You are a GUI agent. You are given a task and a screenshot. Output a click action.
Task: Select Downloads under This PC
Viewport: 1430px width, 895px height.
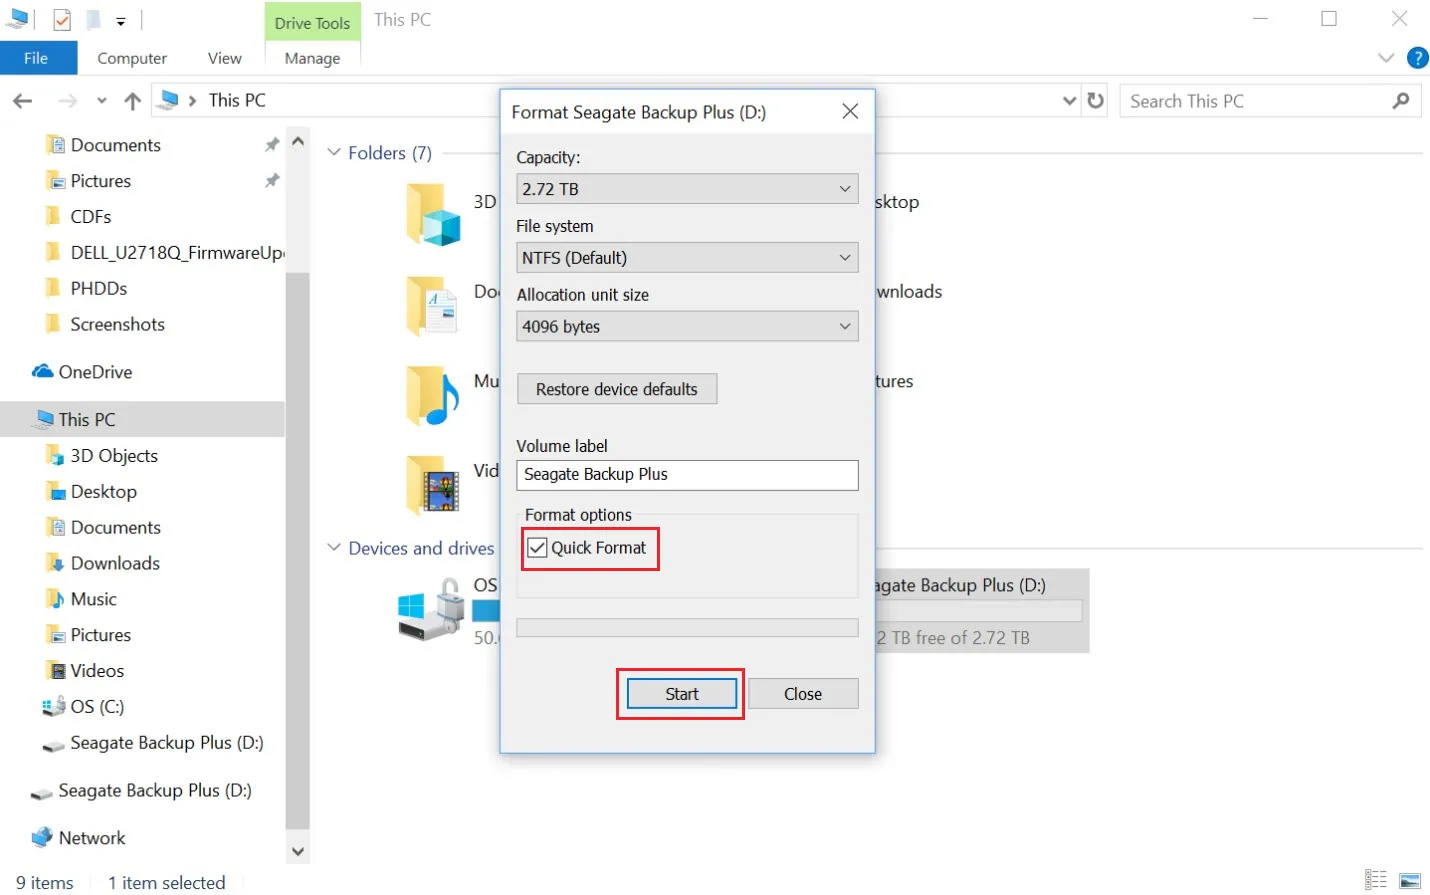click(103, 564)
